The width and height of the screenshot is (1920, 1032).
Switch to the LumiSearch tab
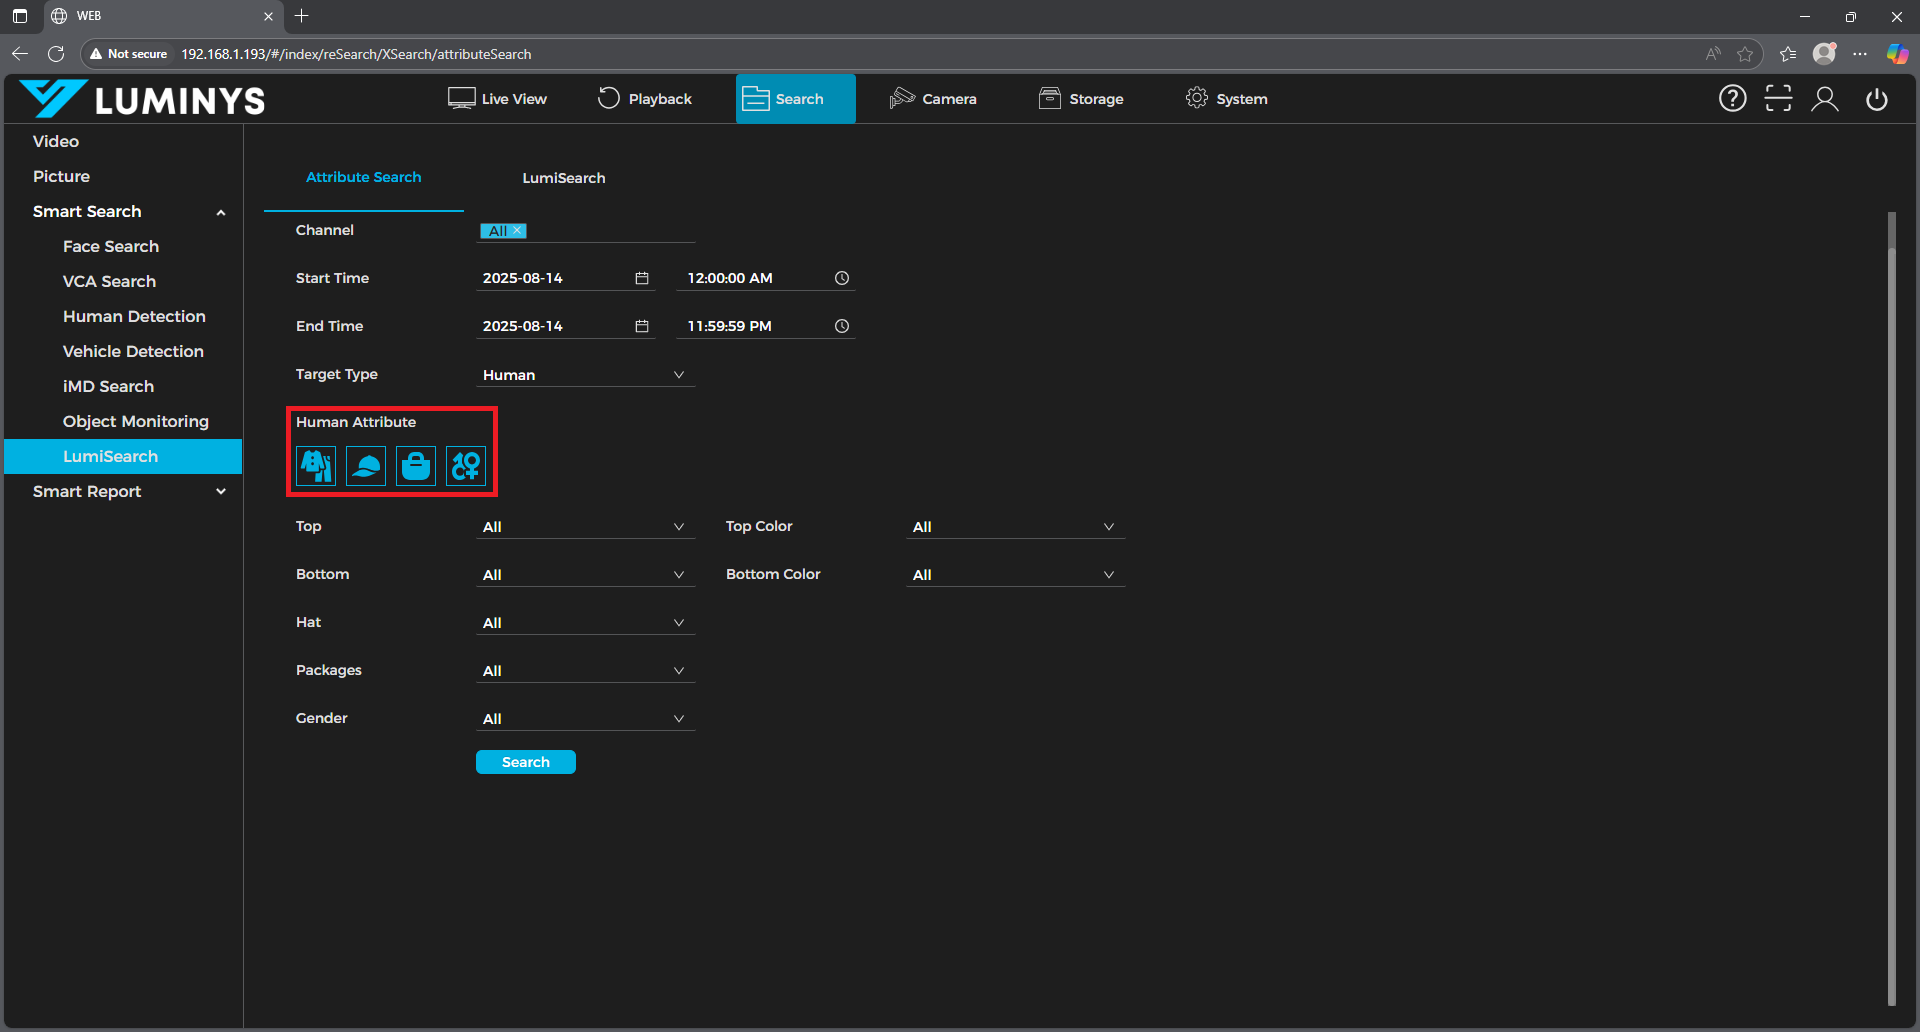pos(563,178)
